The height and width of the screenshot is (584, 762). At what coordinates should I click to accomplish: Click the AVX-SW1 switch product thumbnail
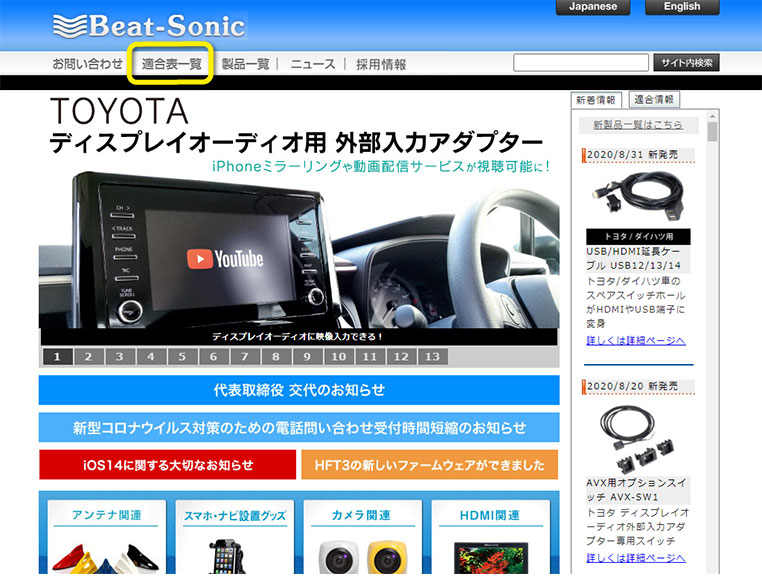(637, 438)
